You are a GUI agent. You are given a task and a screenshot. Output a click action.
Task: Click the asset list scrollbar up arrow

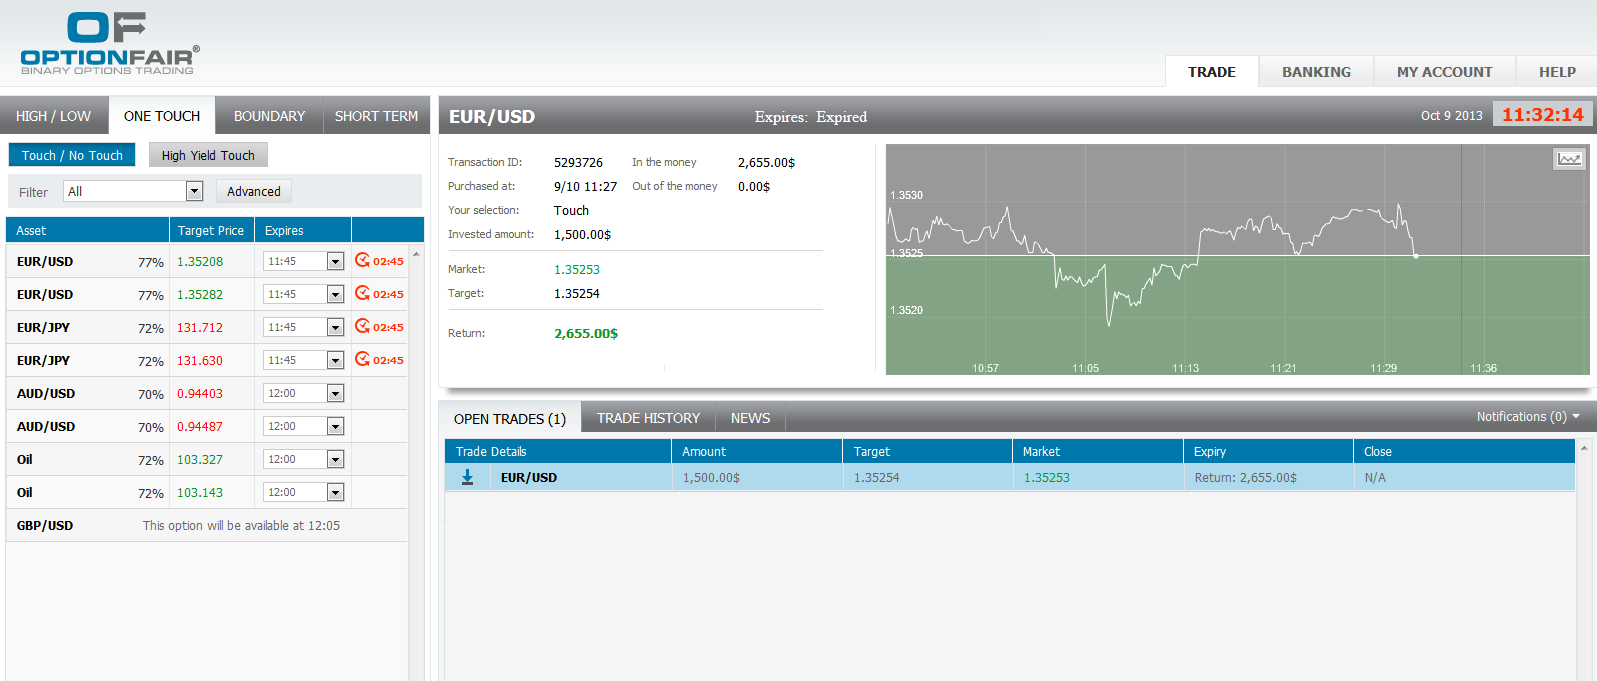coord(416,254)
